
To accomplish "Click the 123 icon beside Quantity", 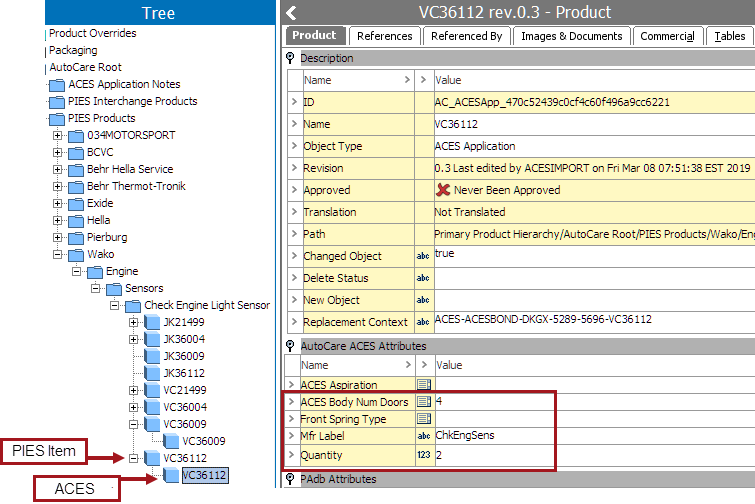I will pos(423,455).
